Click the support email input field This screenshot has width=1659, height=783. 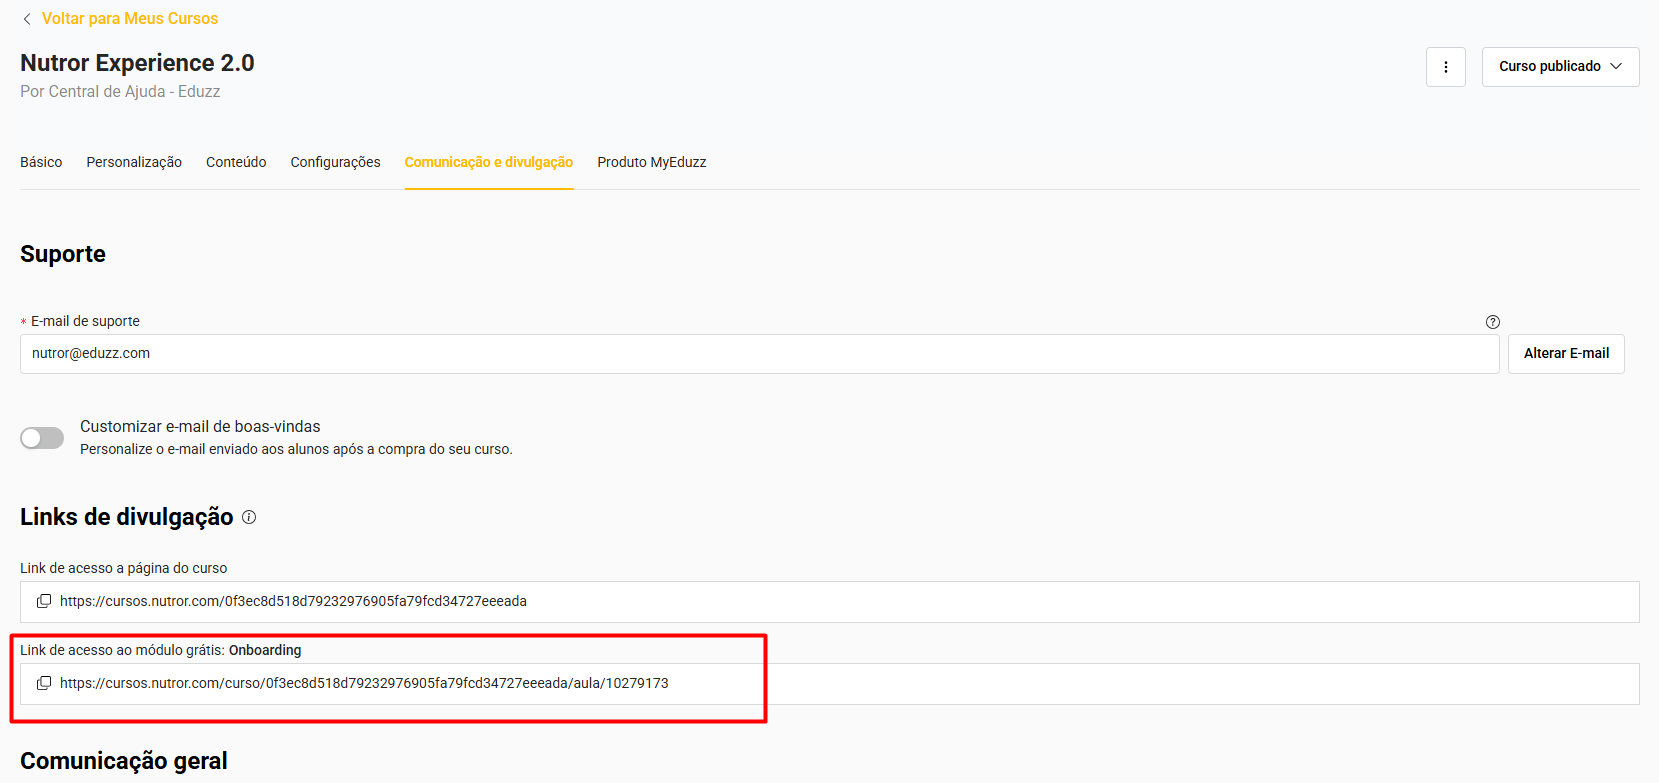pyautogui.click(x=758, y=354)
